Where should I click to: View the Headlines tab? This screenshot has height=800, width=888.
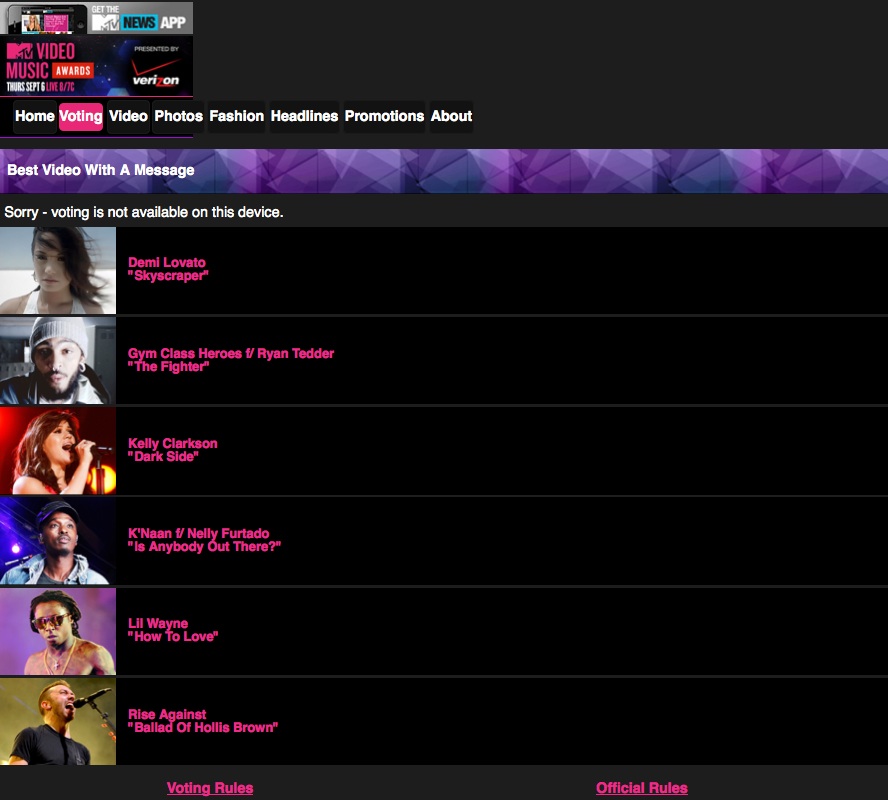tap(304, 117)
